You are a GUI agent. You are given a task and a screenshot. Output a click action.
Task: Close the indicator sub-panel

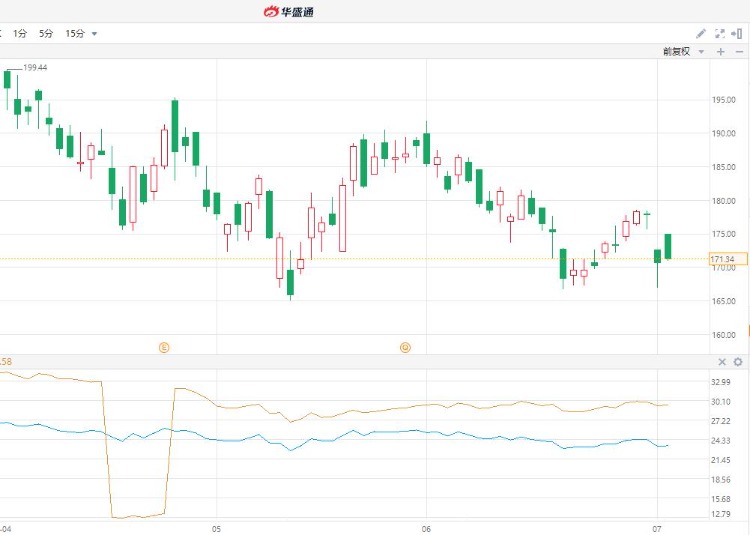pyautogui.click(x=722, y=362)
